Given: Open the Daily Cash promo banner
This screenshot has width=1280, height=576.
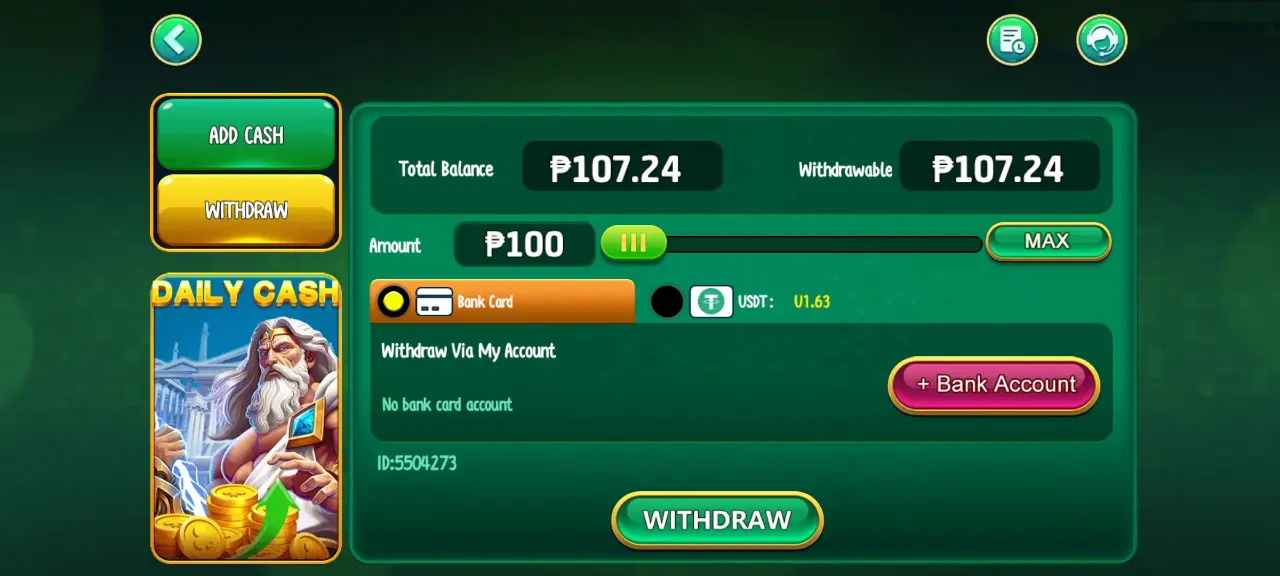Looking at the screenshot, I should point(246,418).
